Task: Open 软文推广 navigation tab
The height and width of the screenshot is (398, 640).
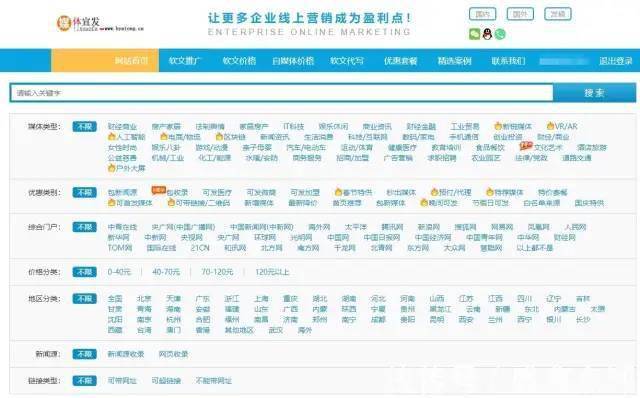Action: [x=185, y=61]
